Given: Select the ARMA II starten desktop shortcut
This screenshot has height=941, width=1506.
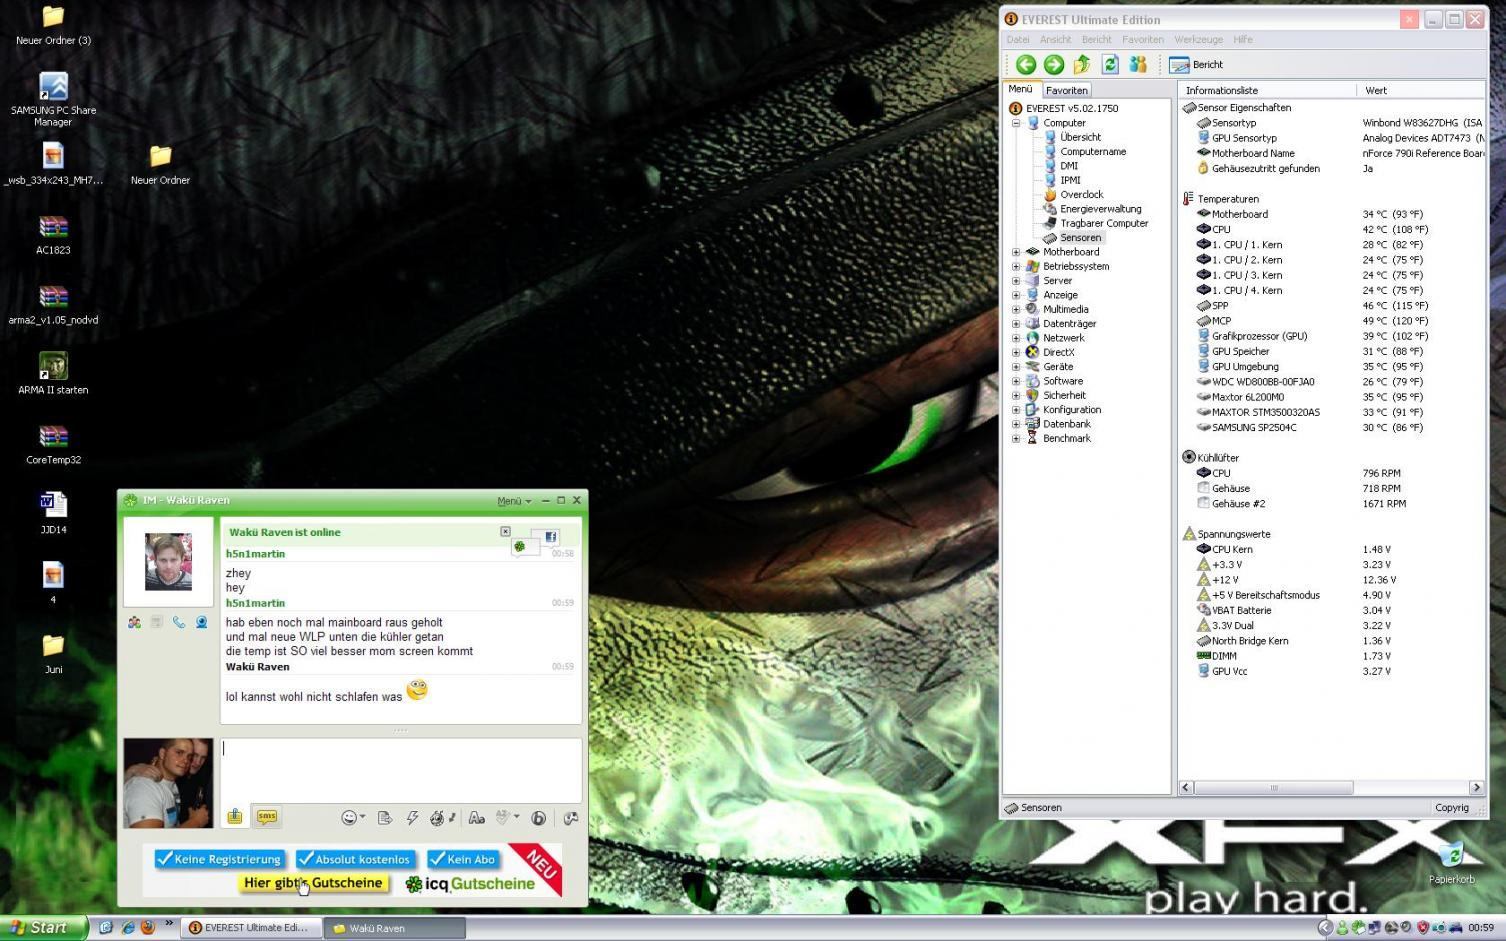Looking at the screenshot, I should pos(53,373).
